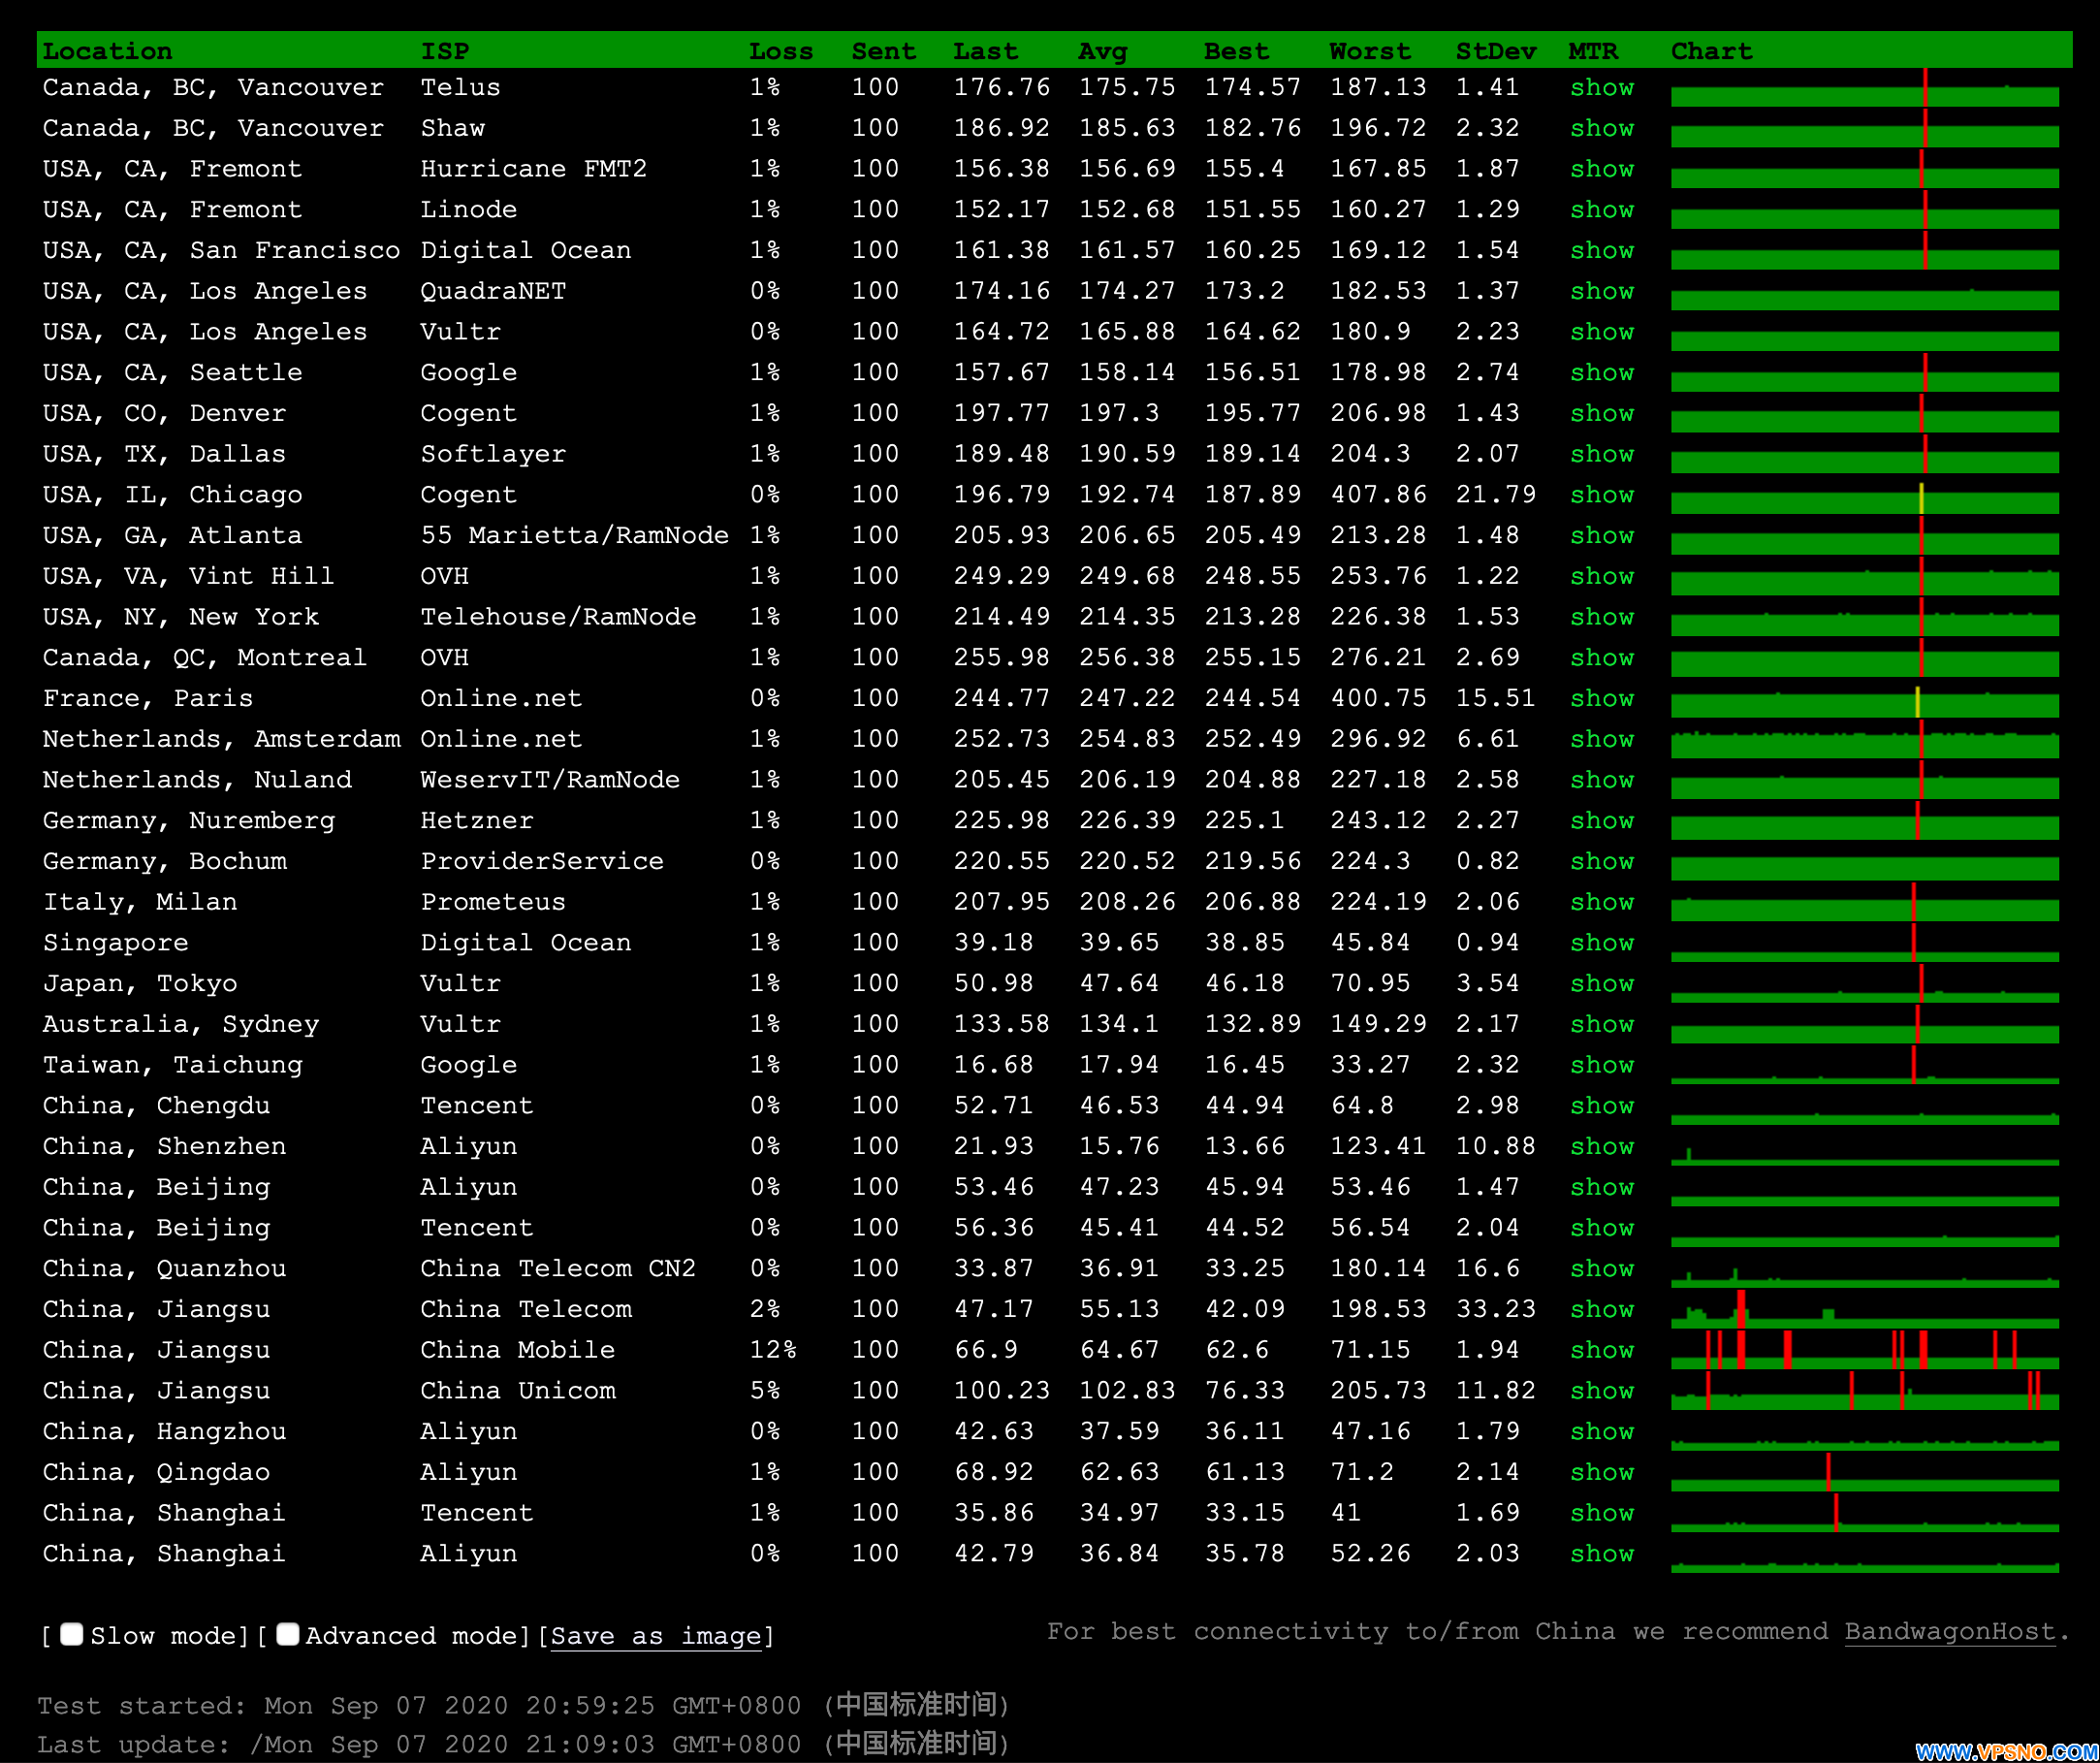The width and height of the screenshot is (2100, 1763).
Task: Click the Location column header
Action: point(107,51)
